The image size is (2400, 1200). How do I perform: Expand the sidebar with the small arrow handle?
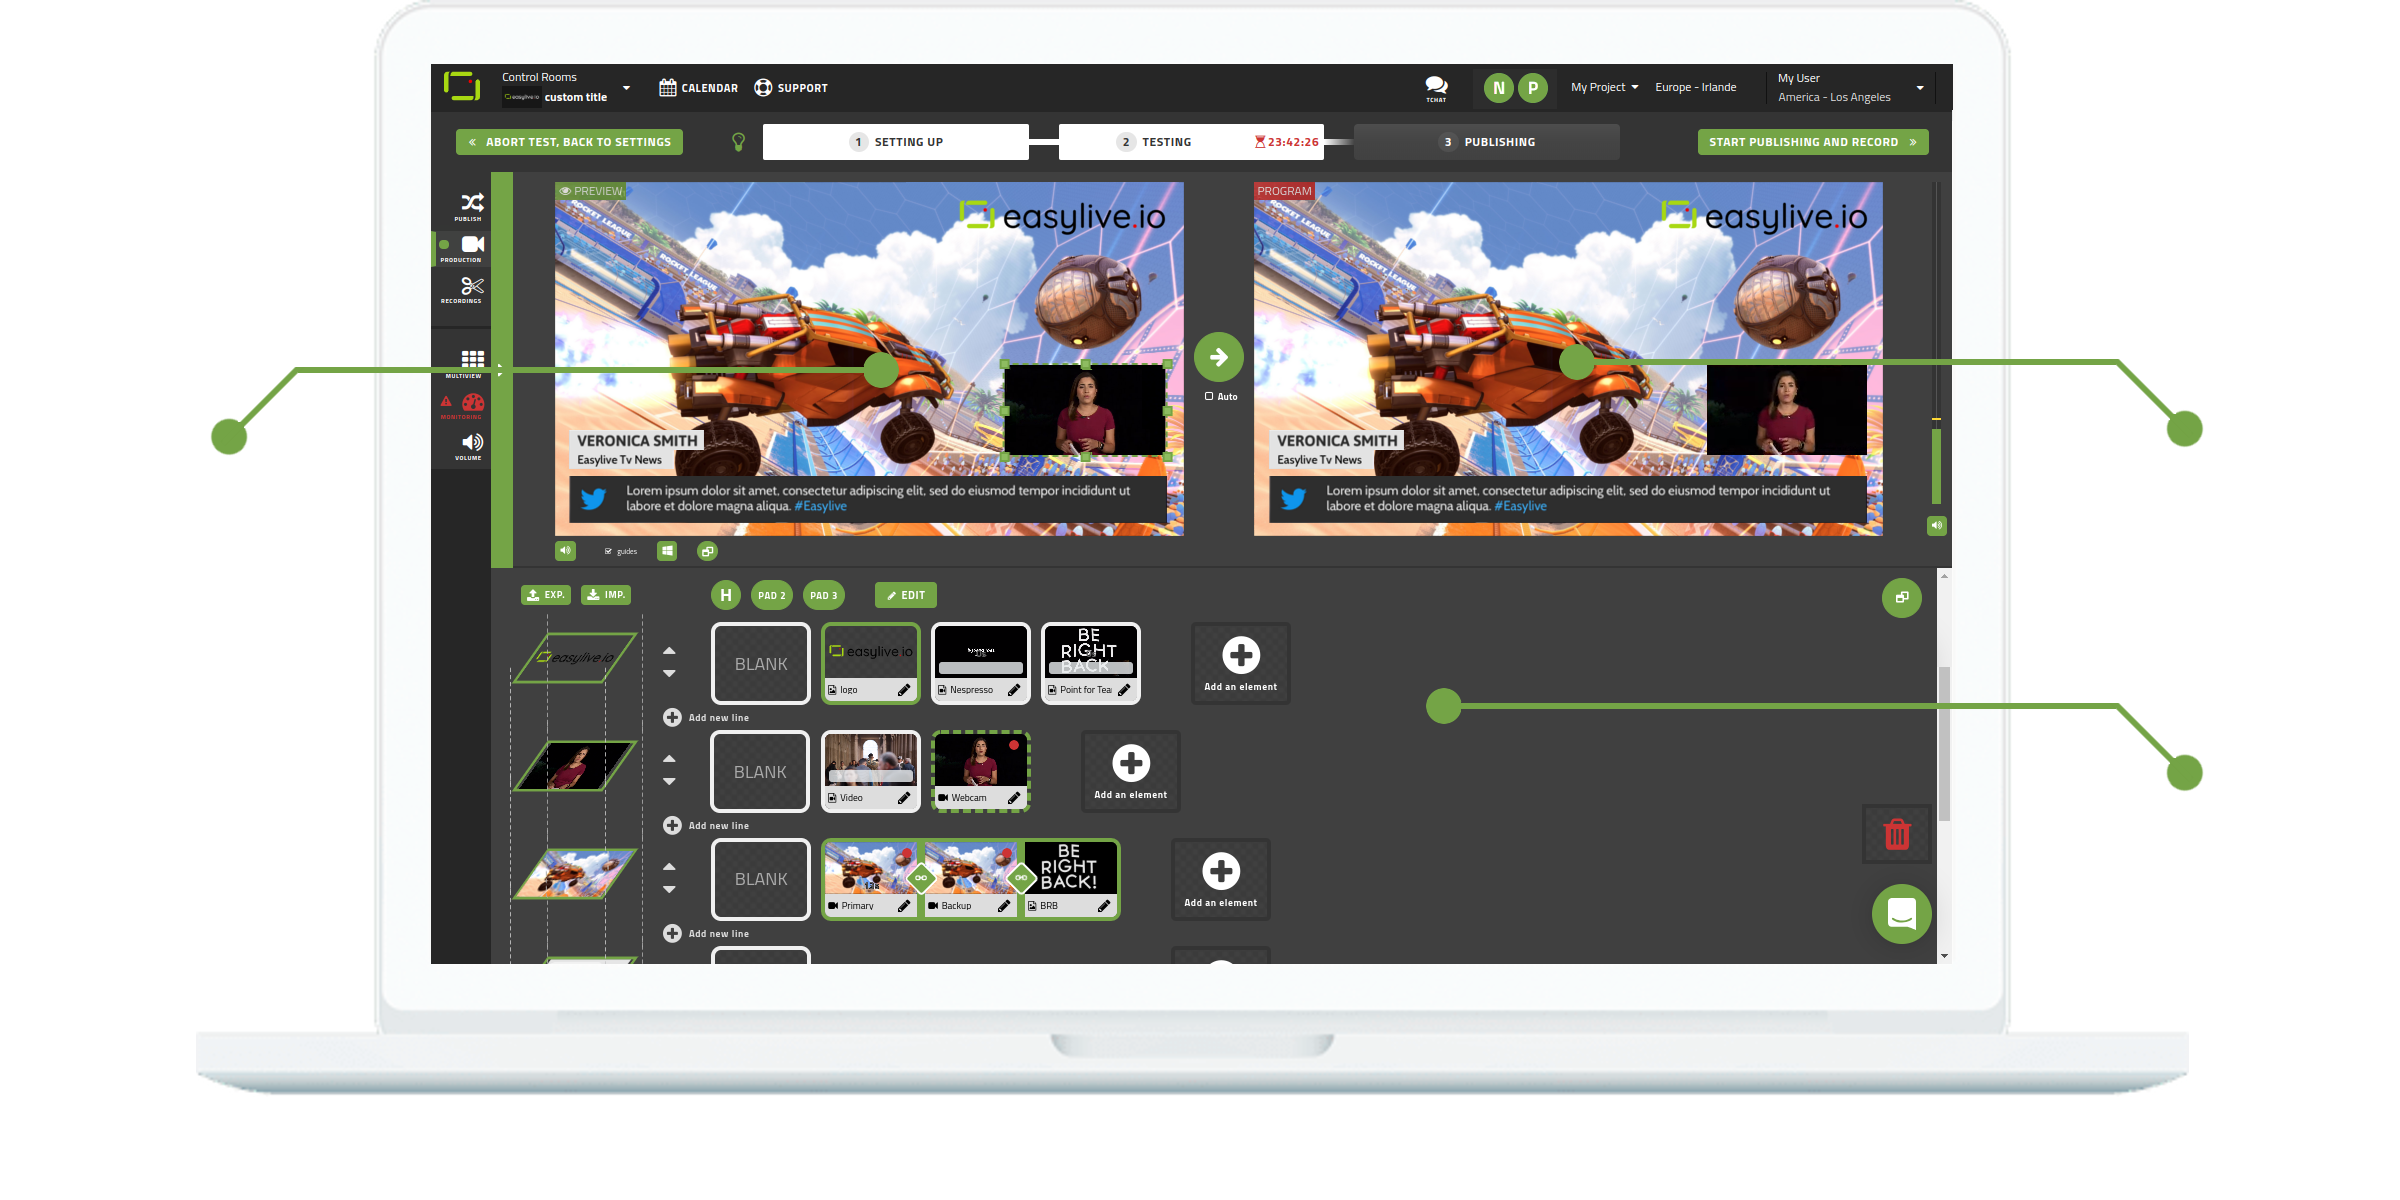(x=500, y=370)
